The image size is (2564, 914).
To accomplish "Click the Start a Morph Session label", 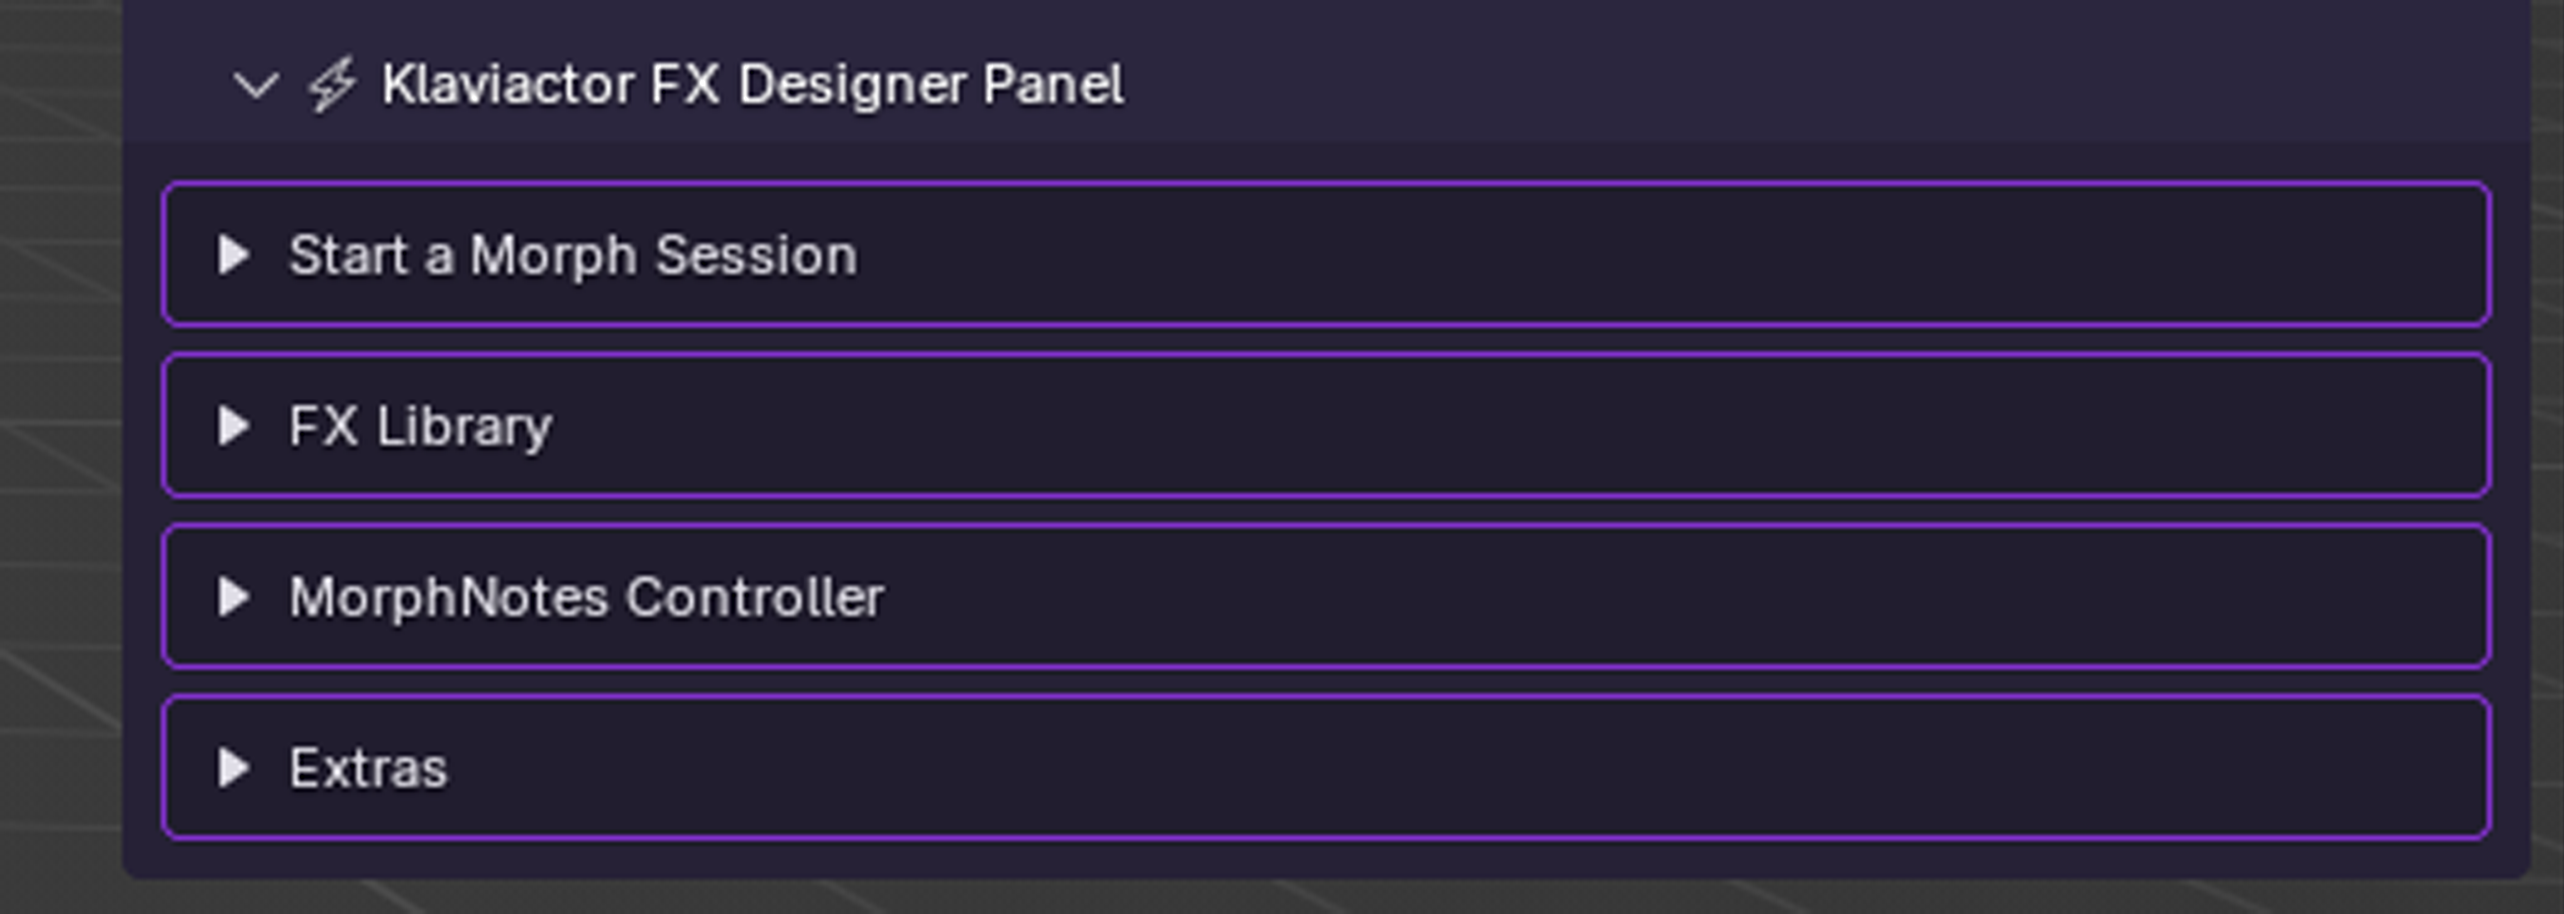I will click(x=572, y=257).
